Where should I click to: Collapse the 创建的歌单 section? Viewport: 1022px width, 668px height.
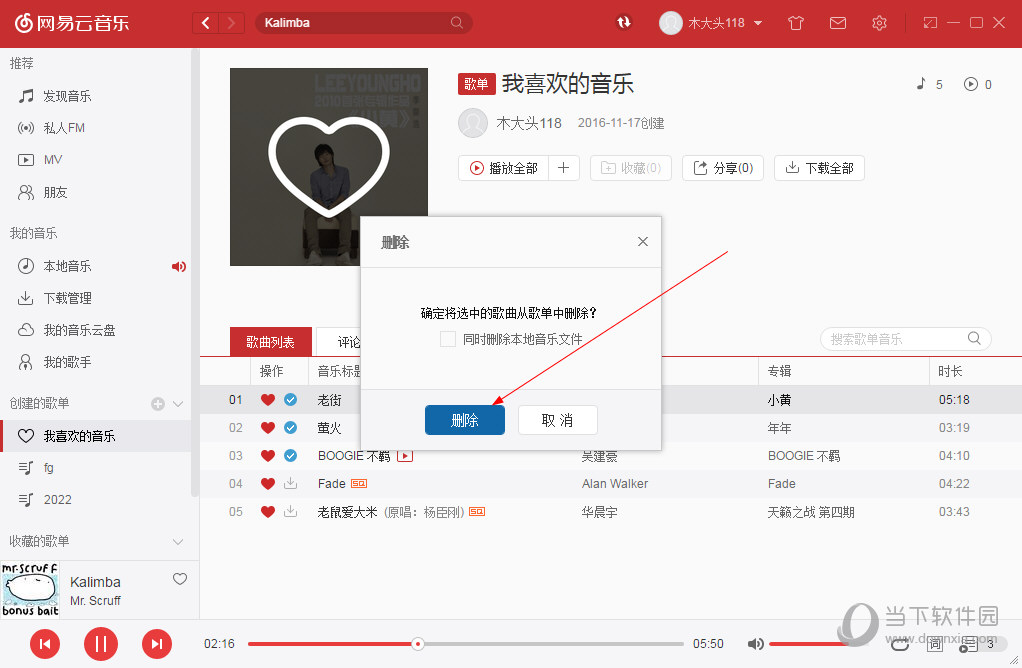pos(178,402)
